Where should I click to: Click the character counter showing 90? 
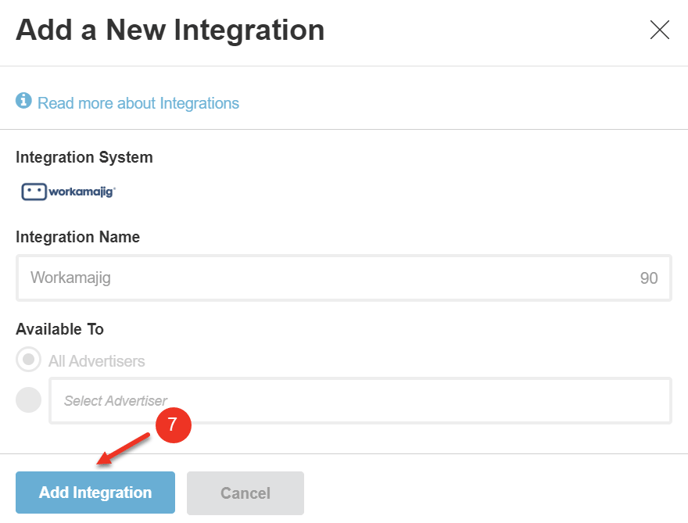pyautogui.click(x=649, y=278)
